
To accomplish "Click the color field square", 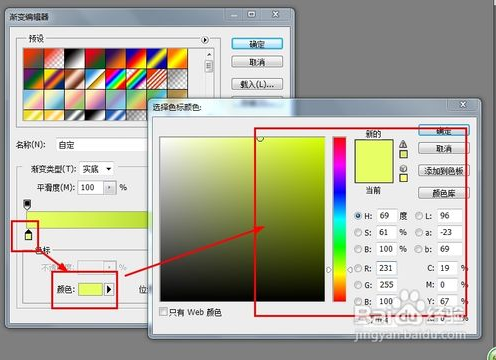I will pyautogui.click(x=242, y=219).
